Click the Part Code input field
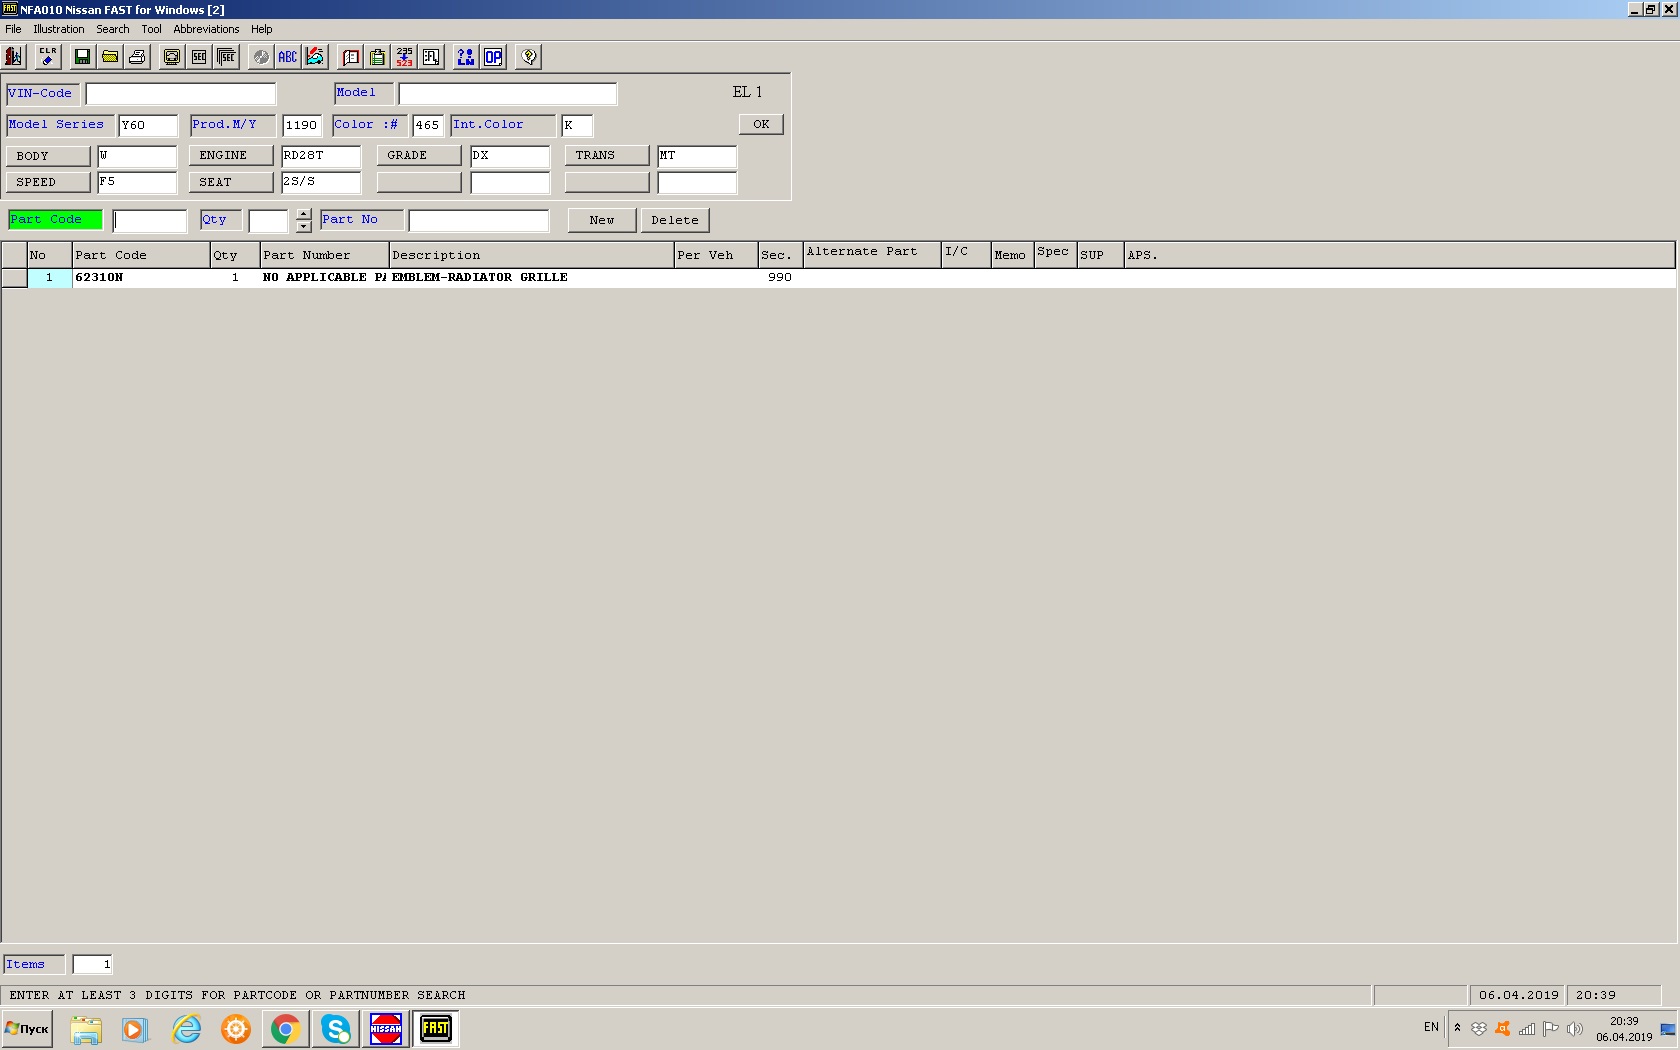Screen dimensions: 1680x1050 (x=150, y=220)
